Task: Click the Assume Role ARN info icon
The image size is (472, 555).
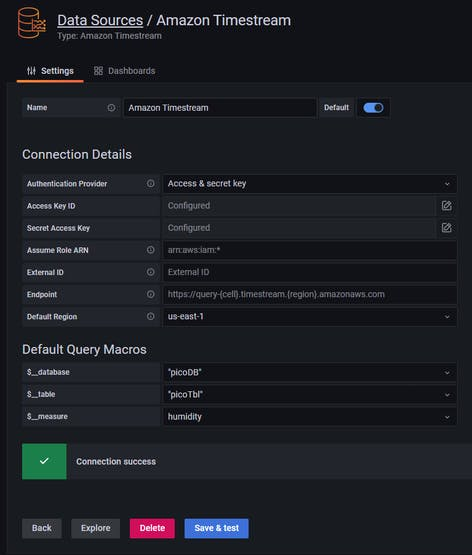Action: 150,250
